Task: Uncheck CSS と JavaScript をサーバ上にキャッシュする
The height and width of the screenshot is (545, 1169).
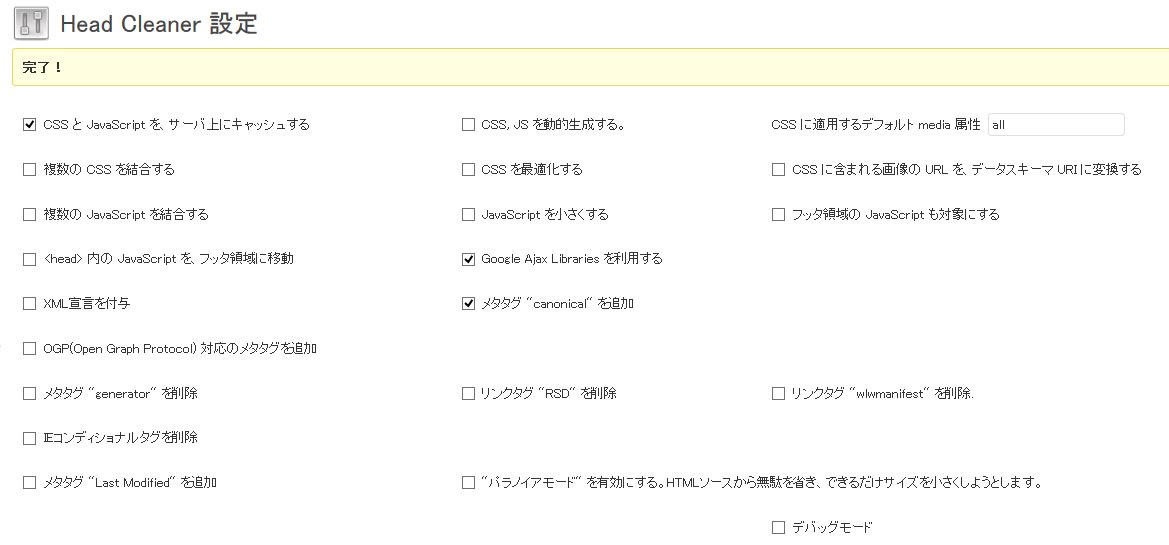Action: coord(29,125)
